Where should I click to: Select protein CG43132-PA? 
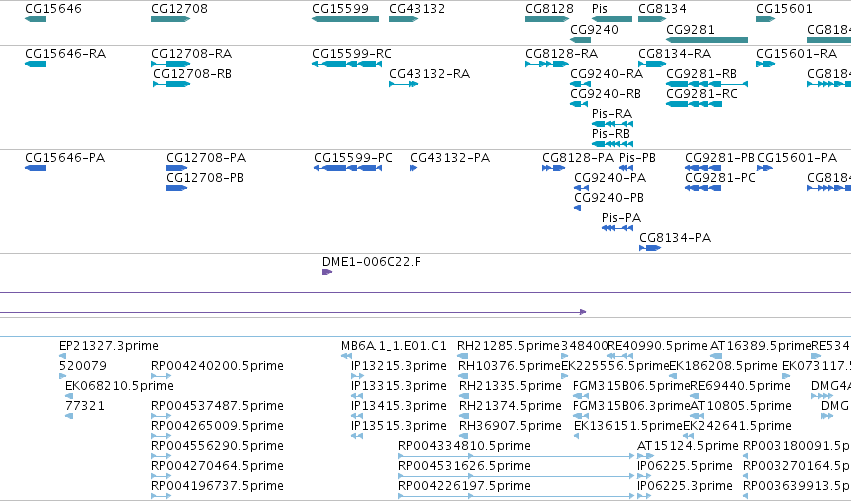click(450, 158)
